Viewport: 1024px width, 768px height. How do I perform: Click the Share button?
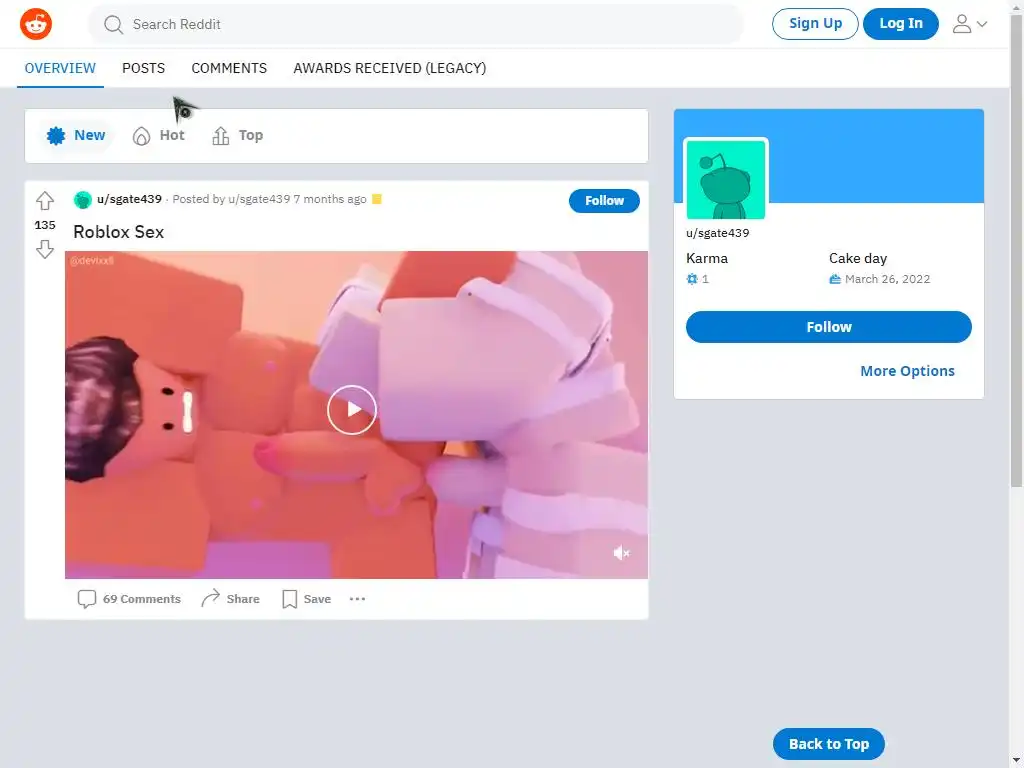[230, 599]
